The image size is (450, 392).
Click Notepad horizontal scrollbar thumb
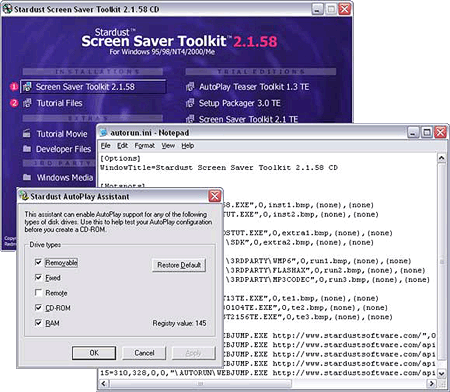(200, 383)
